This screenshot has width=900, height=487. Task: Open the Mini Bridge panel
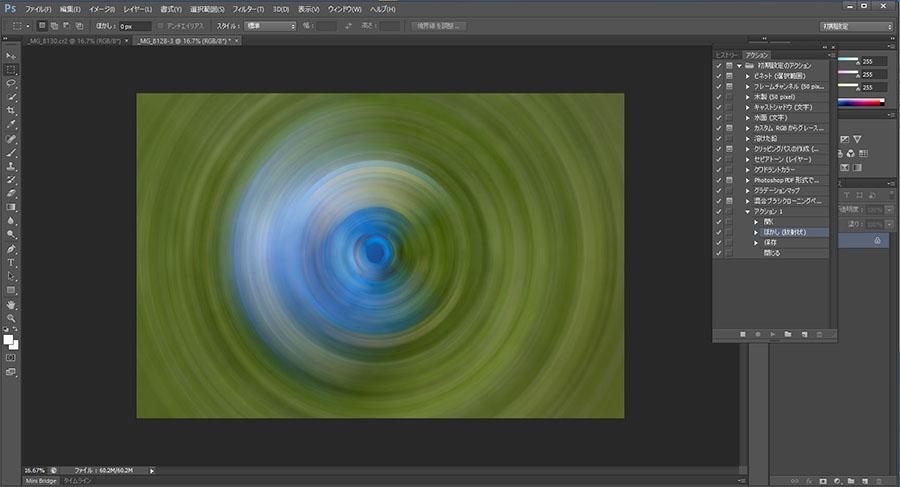(40, 481)
